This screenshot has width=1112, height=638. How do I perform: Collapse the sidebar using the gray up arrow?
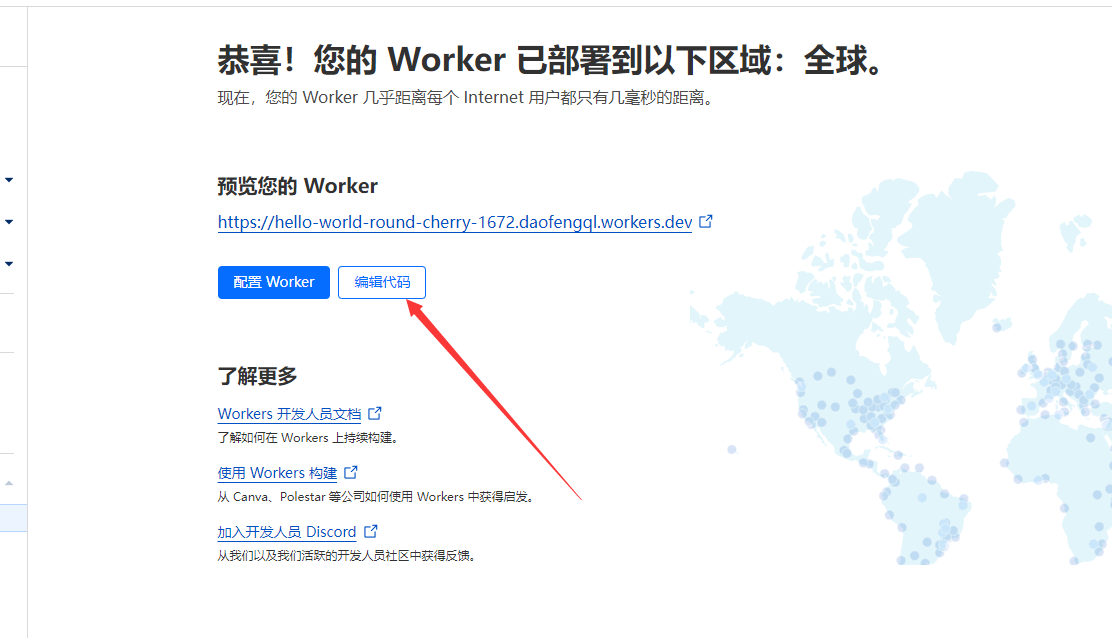click(9, 483)
